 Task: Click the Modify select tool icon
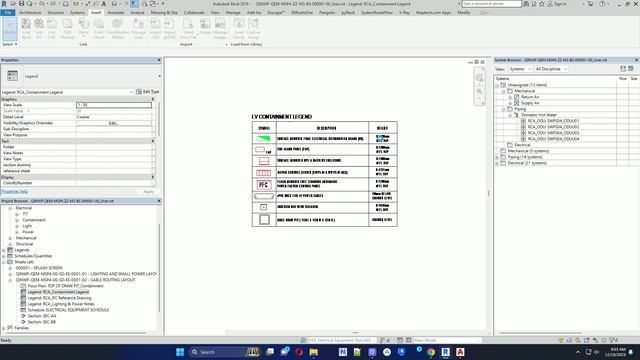(10, 29)
